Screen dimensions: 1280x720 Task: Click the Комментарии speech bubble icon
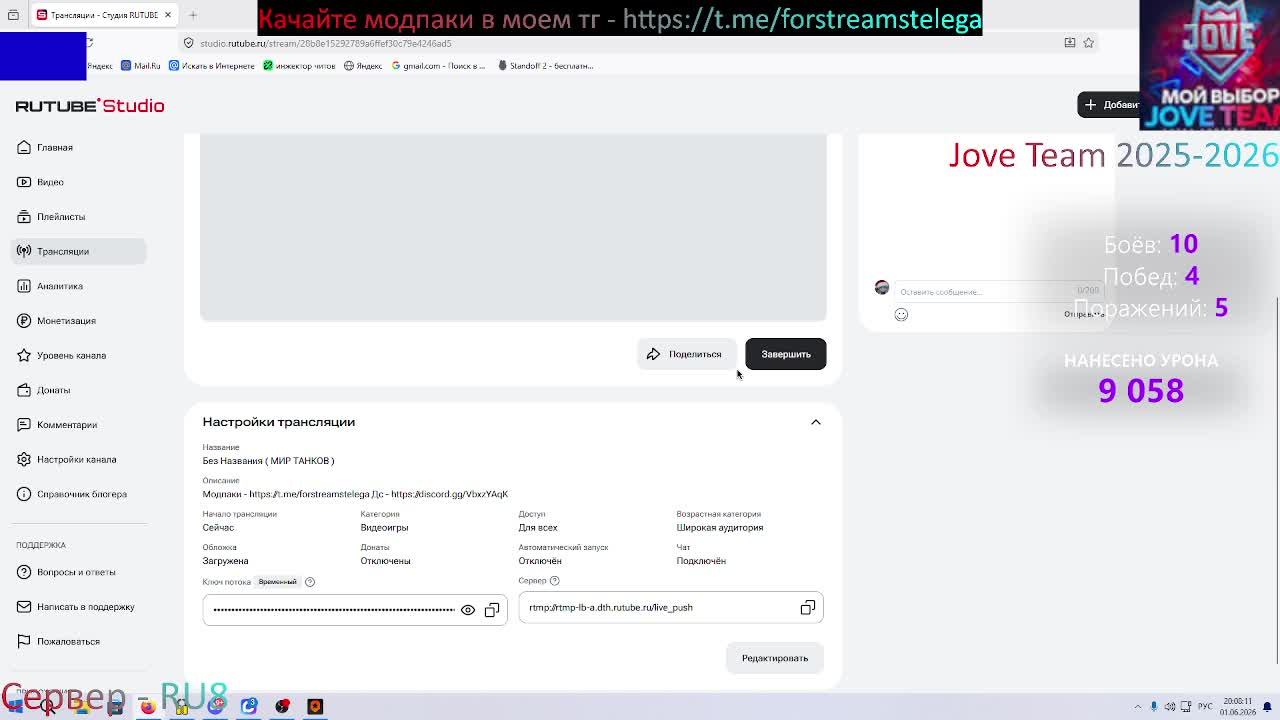[24, 424]
